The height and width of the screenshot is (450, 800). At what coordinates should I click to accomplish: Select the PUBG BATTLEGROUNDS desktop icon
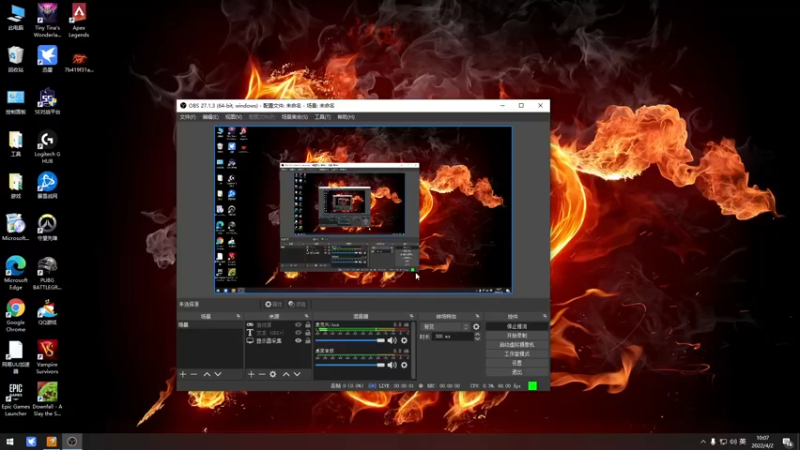point(47,274)
